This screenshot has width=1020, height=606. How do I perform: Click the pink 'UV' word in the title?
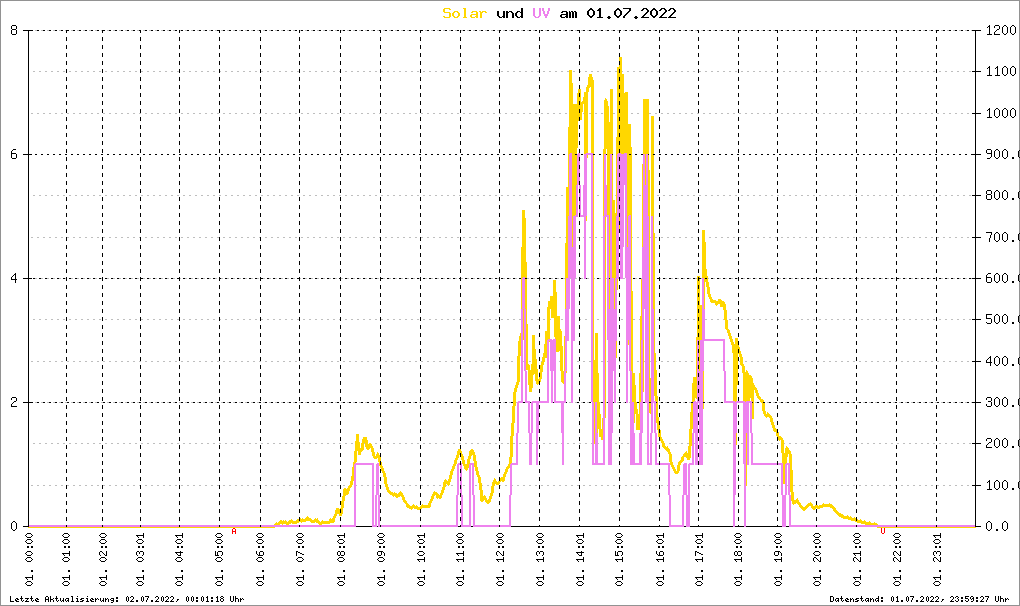click(x=541, y=13)
